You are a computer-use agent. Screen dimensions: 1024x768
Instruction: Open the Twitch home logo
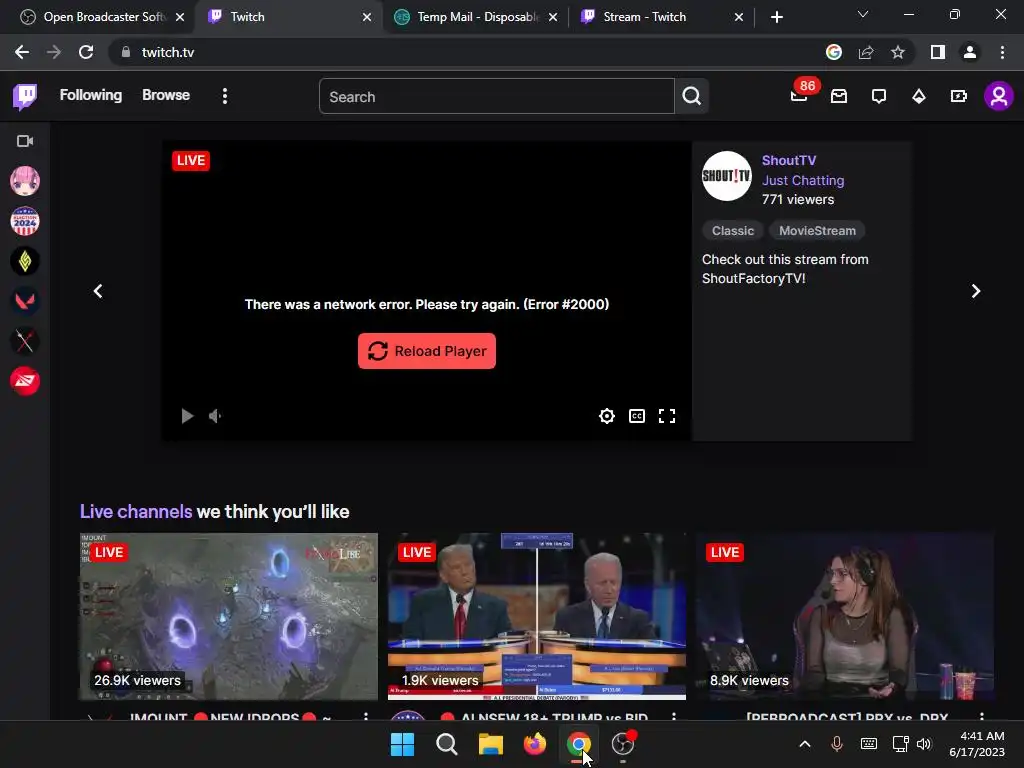25,97
